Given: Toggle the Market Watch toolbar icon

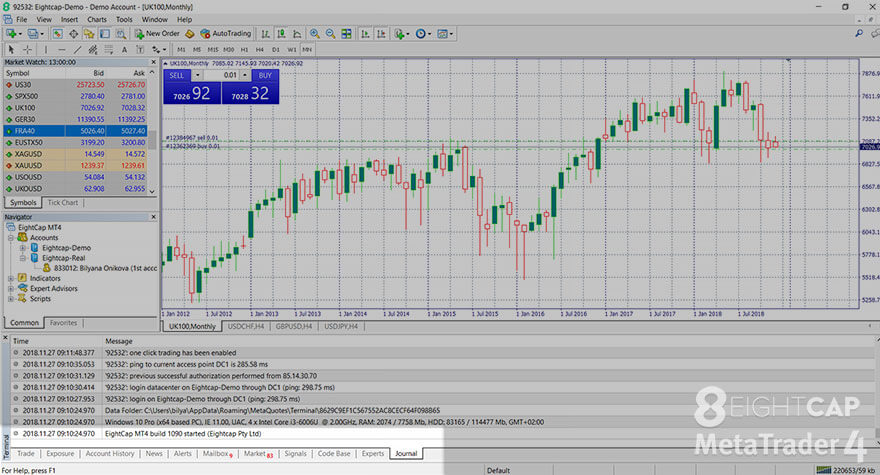Looking at the screenshot, I should tap(57, 34).
